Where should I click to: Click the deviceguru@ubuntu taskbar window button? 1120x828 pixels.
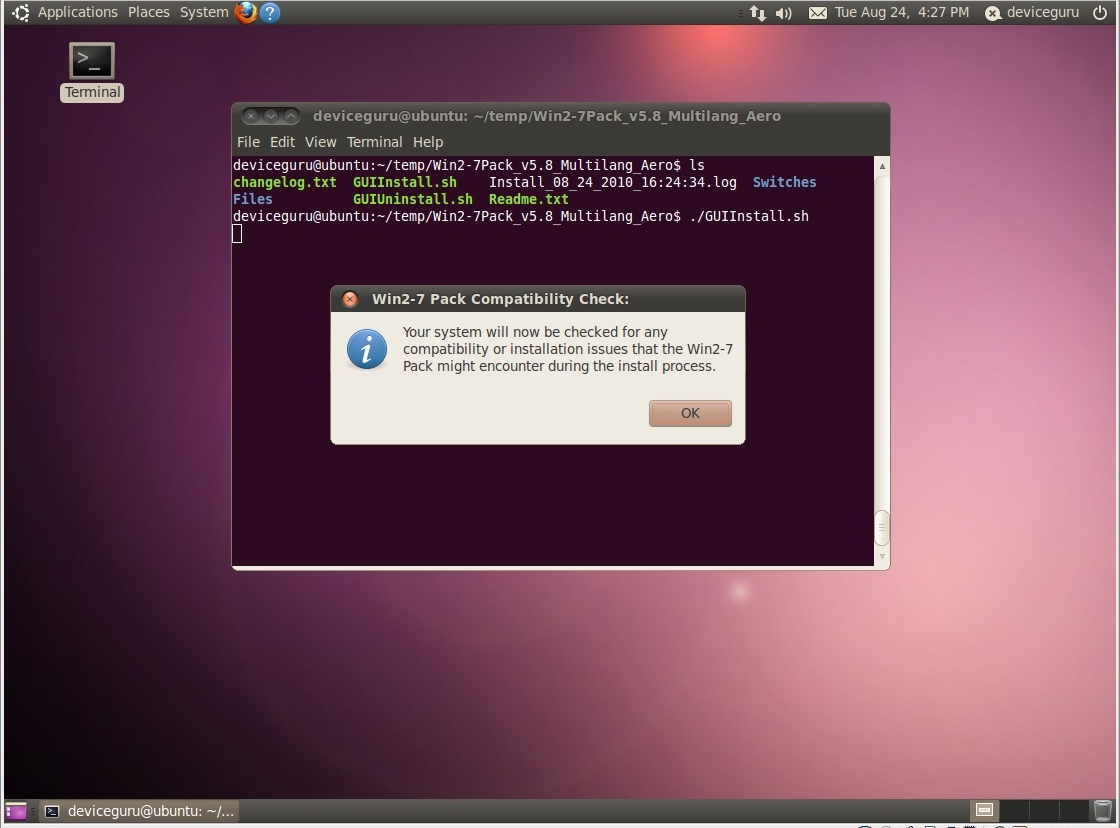tap(139, 811)
